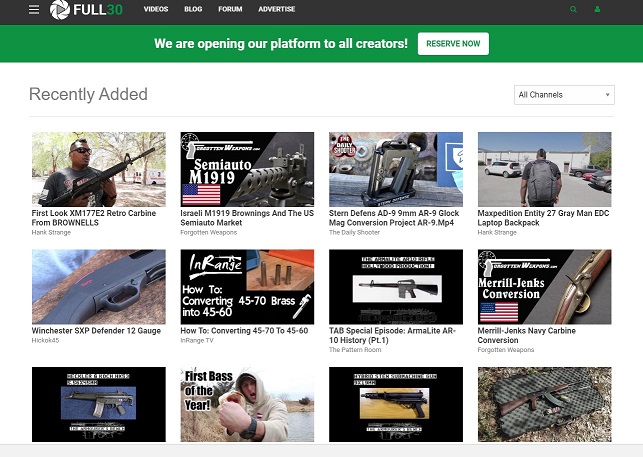Screen dimensions: 643x457
Task: Open the Advertise menu item
Action: pos(277,9)
